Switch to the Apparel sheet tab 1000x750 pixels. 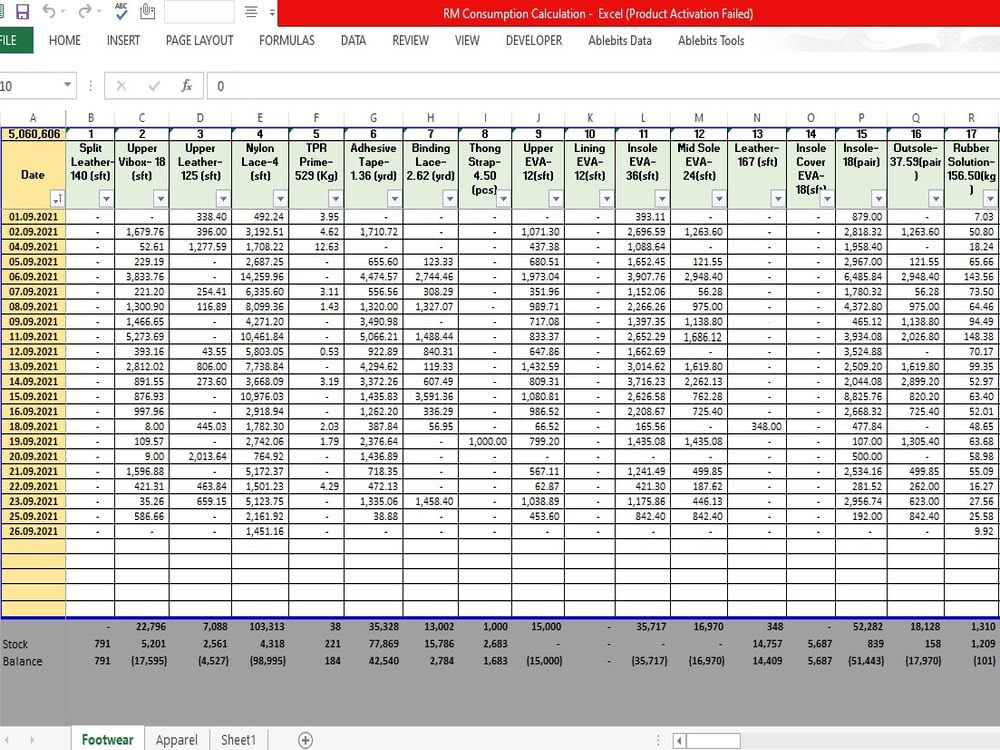177,739
